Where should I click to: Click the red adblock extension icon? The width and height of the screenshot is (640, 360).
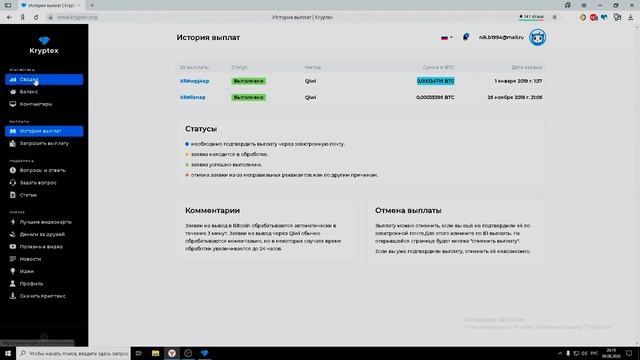point(593,17)
